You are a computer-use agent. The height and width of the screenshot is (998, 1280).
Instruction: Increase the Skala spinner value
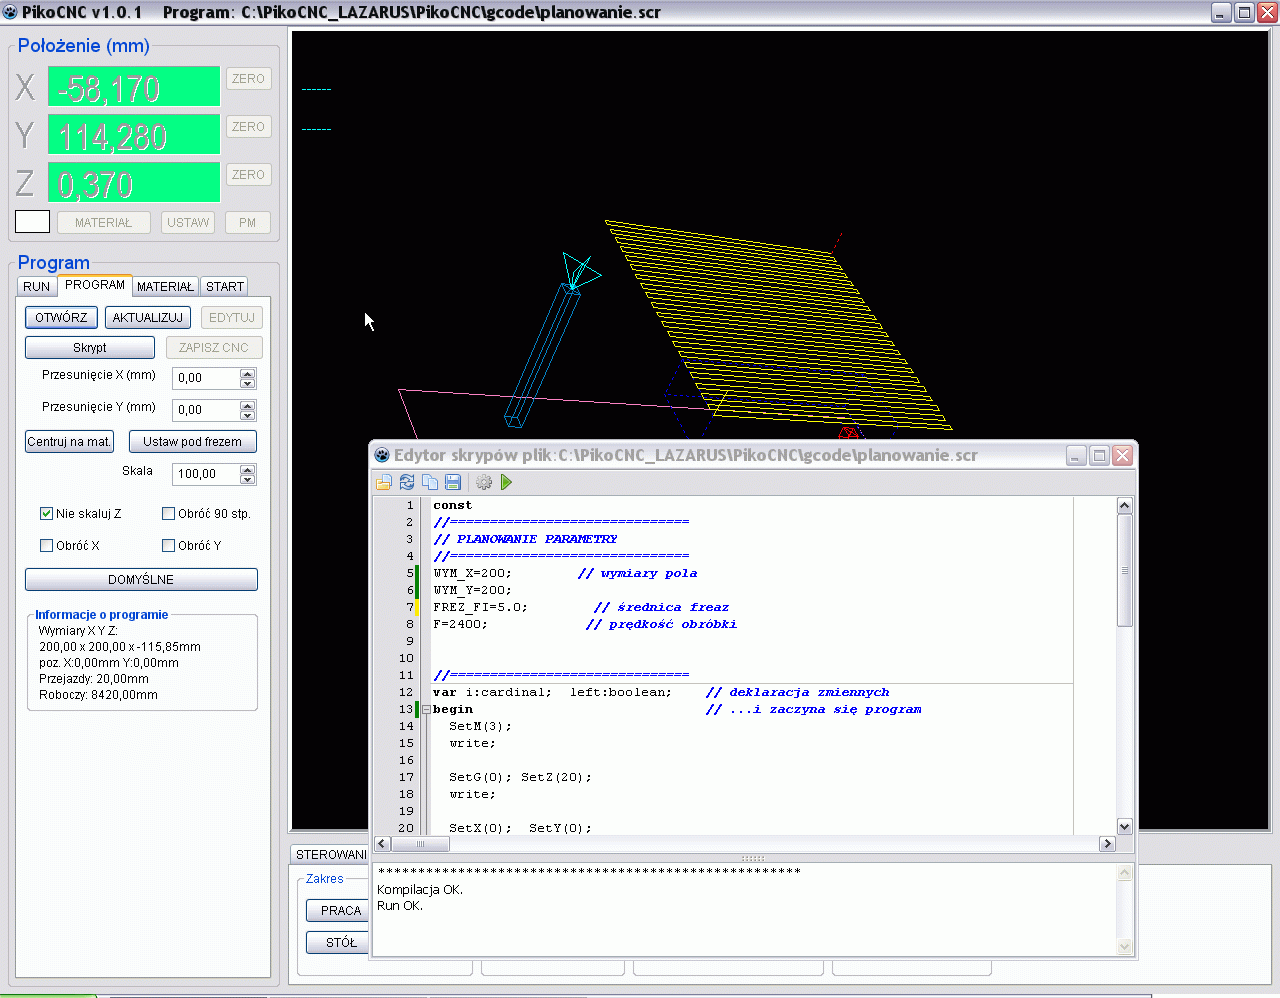(248, 469)
